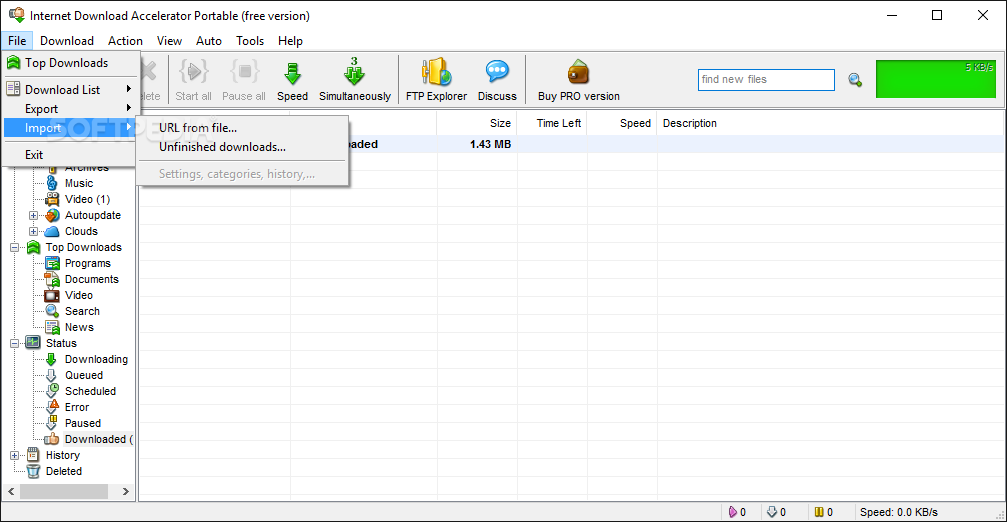Select Documents under Top Downloads
The height and width of the screenshot is (522, 1007).
coord(92,279)
